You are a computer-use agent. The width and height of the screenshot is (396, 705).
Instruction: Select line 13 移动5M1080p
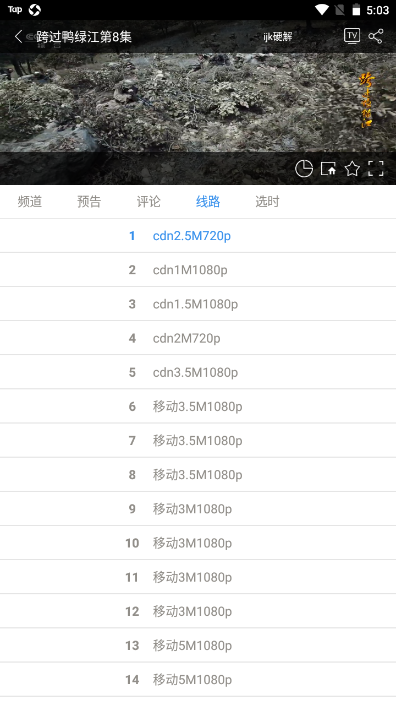pos(198,646)
